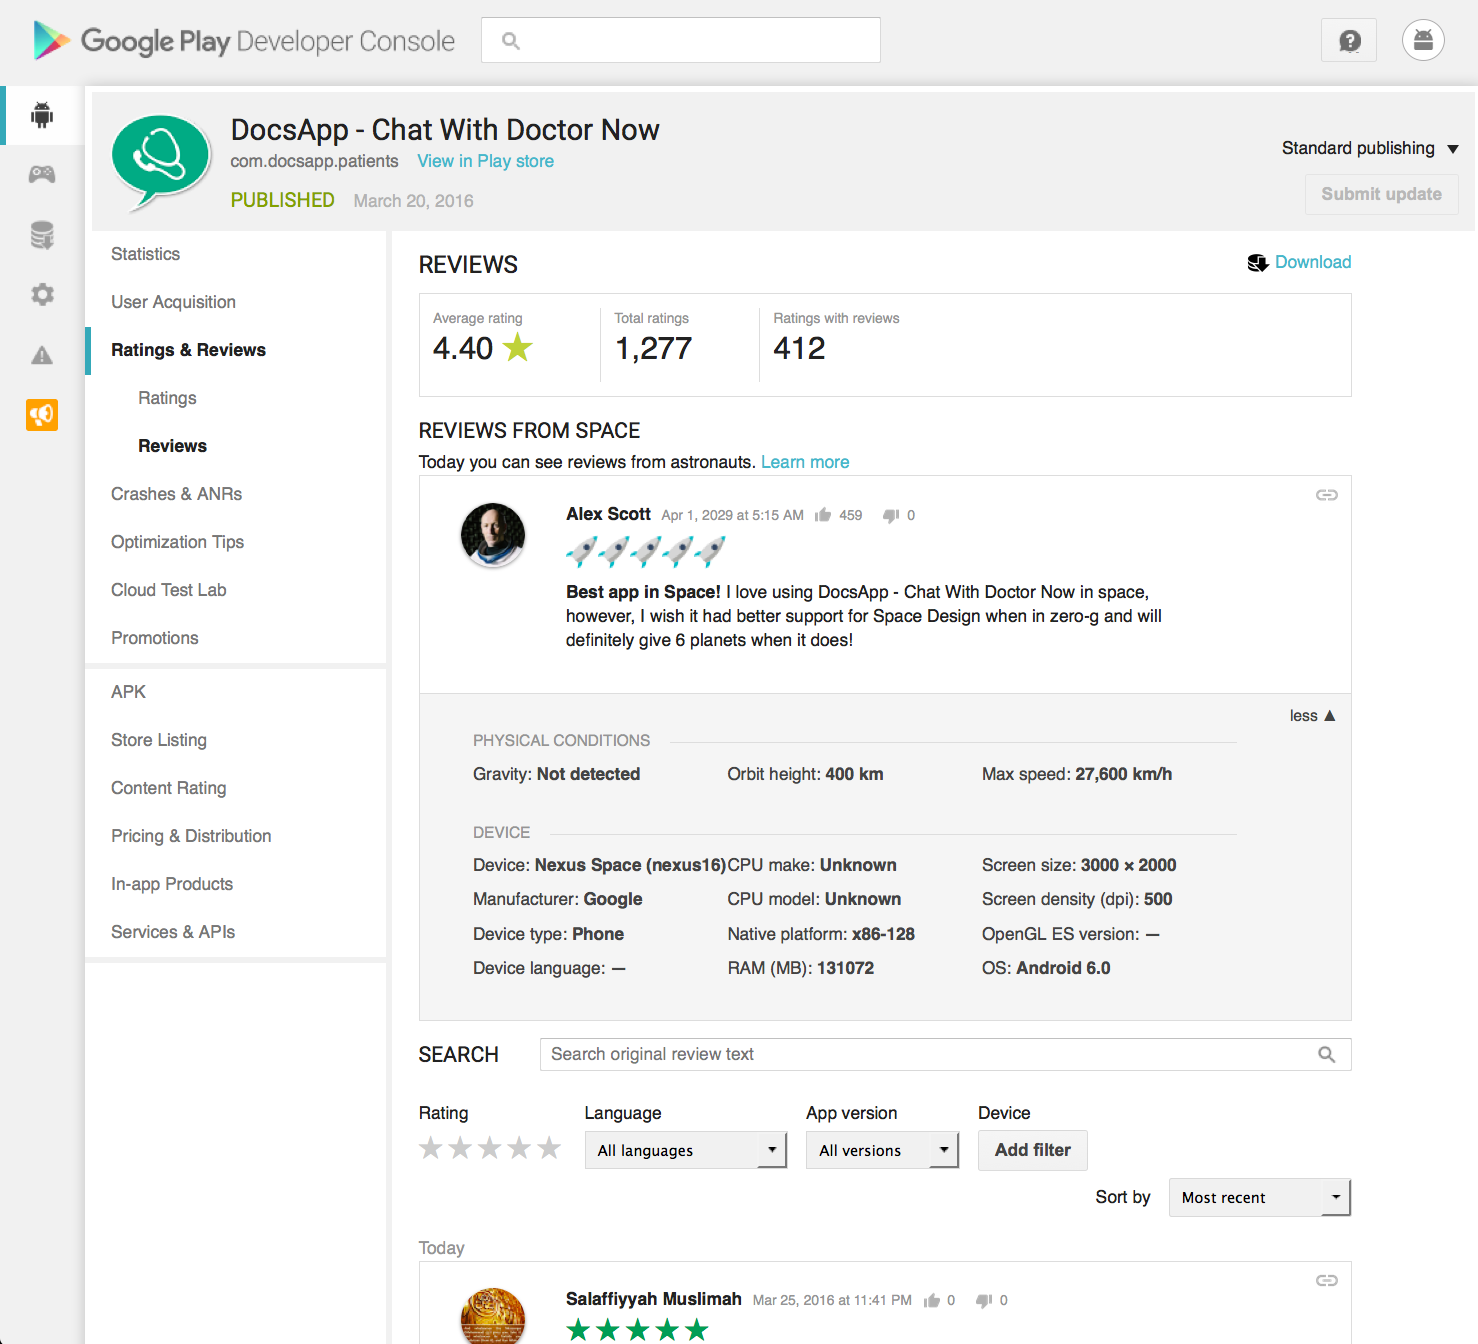Click the green PUBLISHED status text
This screenshot has height=1344, width=1478.
point(282,200)
